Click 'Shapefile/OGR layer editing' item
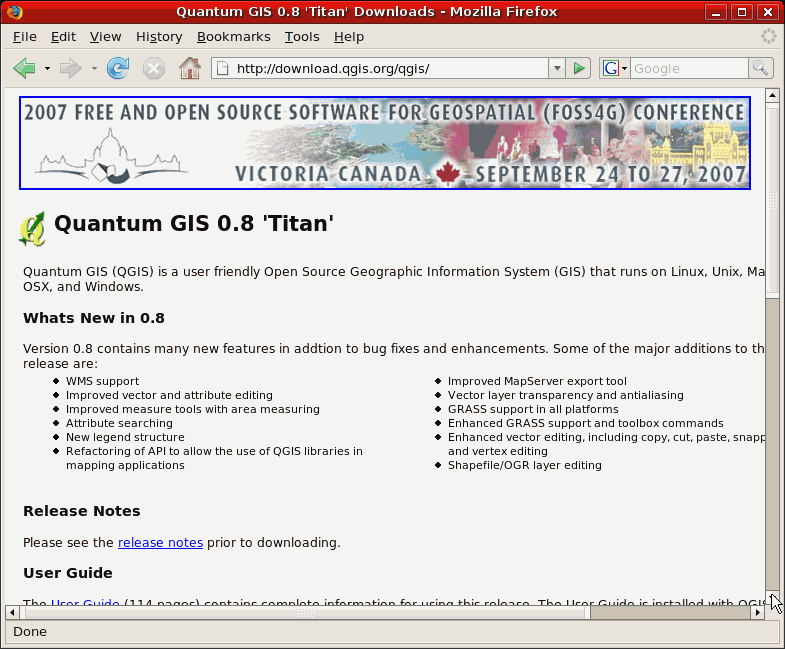The width and height of the screenshot is (785, 649). click(525, 465)
